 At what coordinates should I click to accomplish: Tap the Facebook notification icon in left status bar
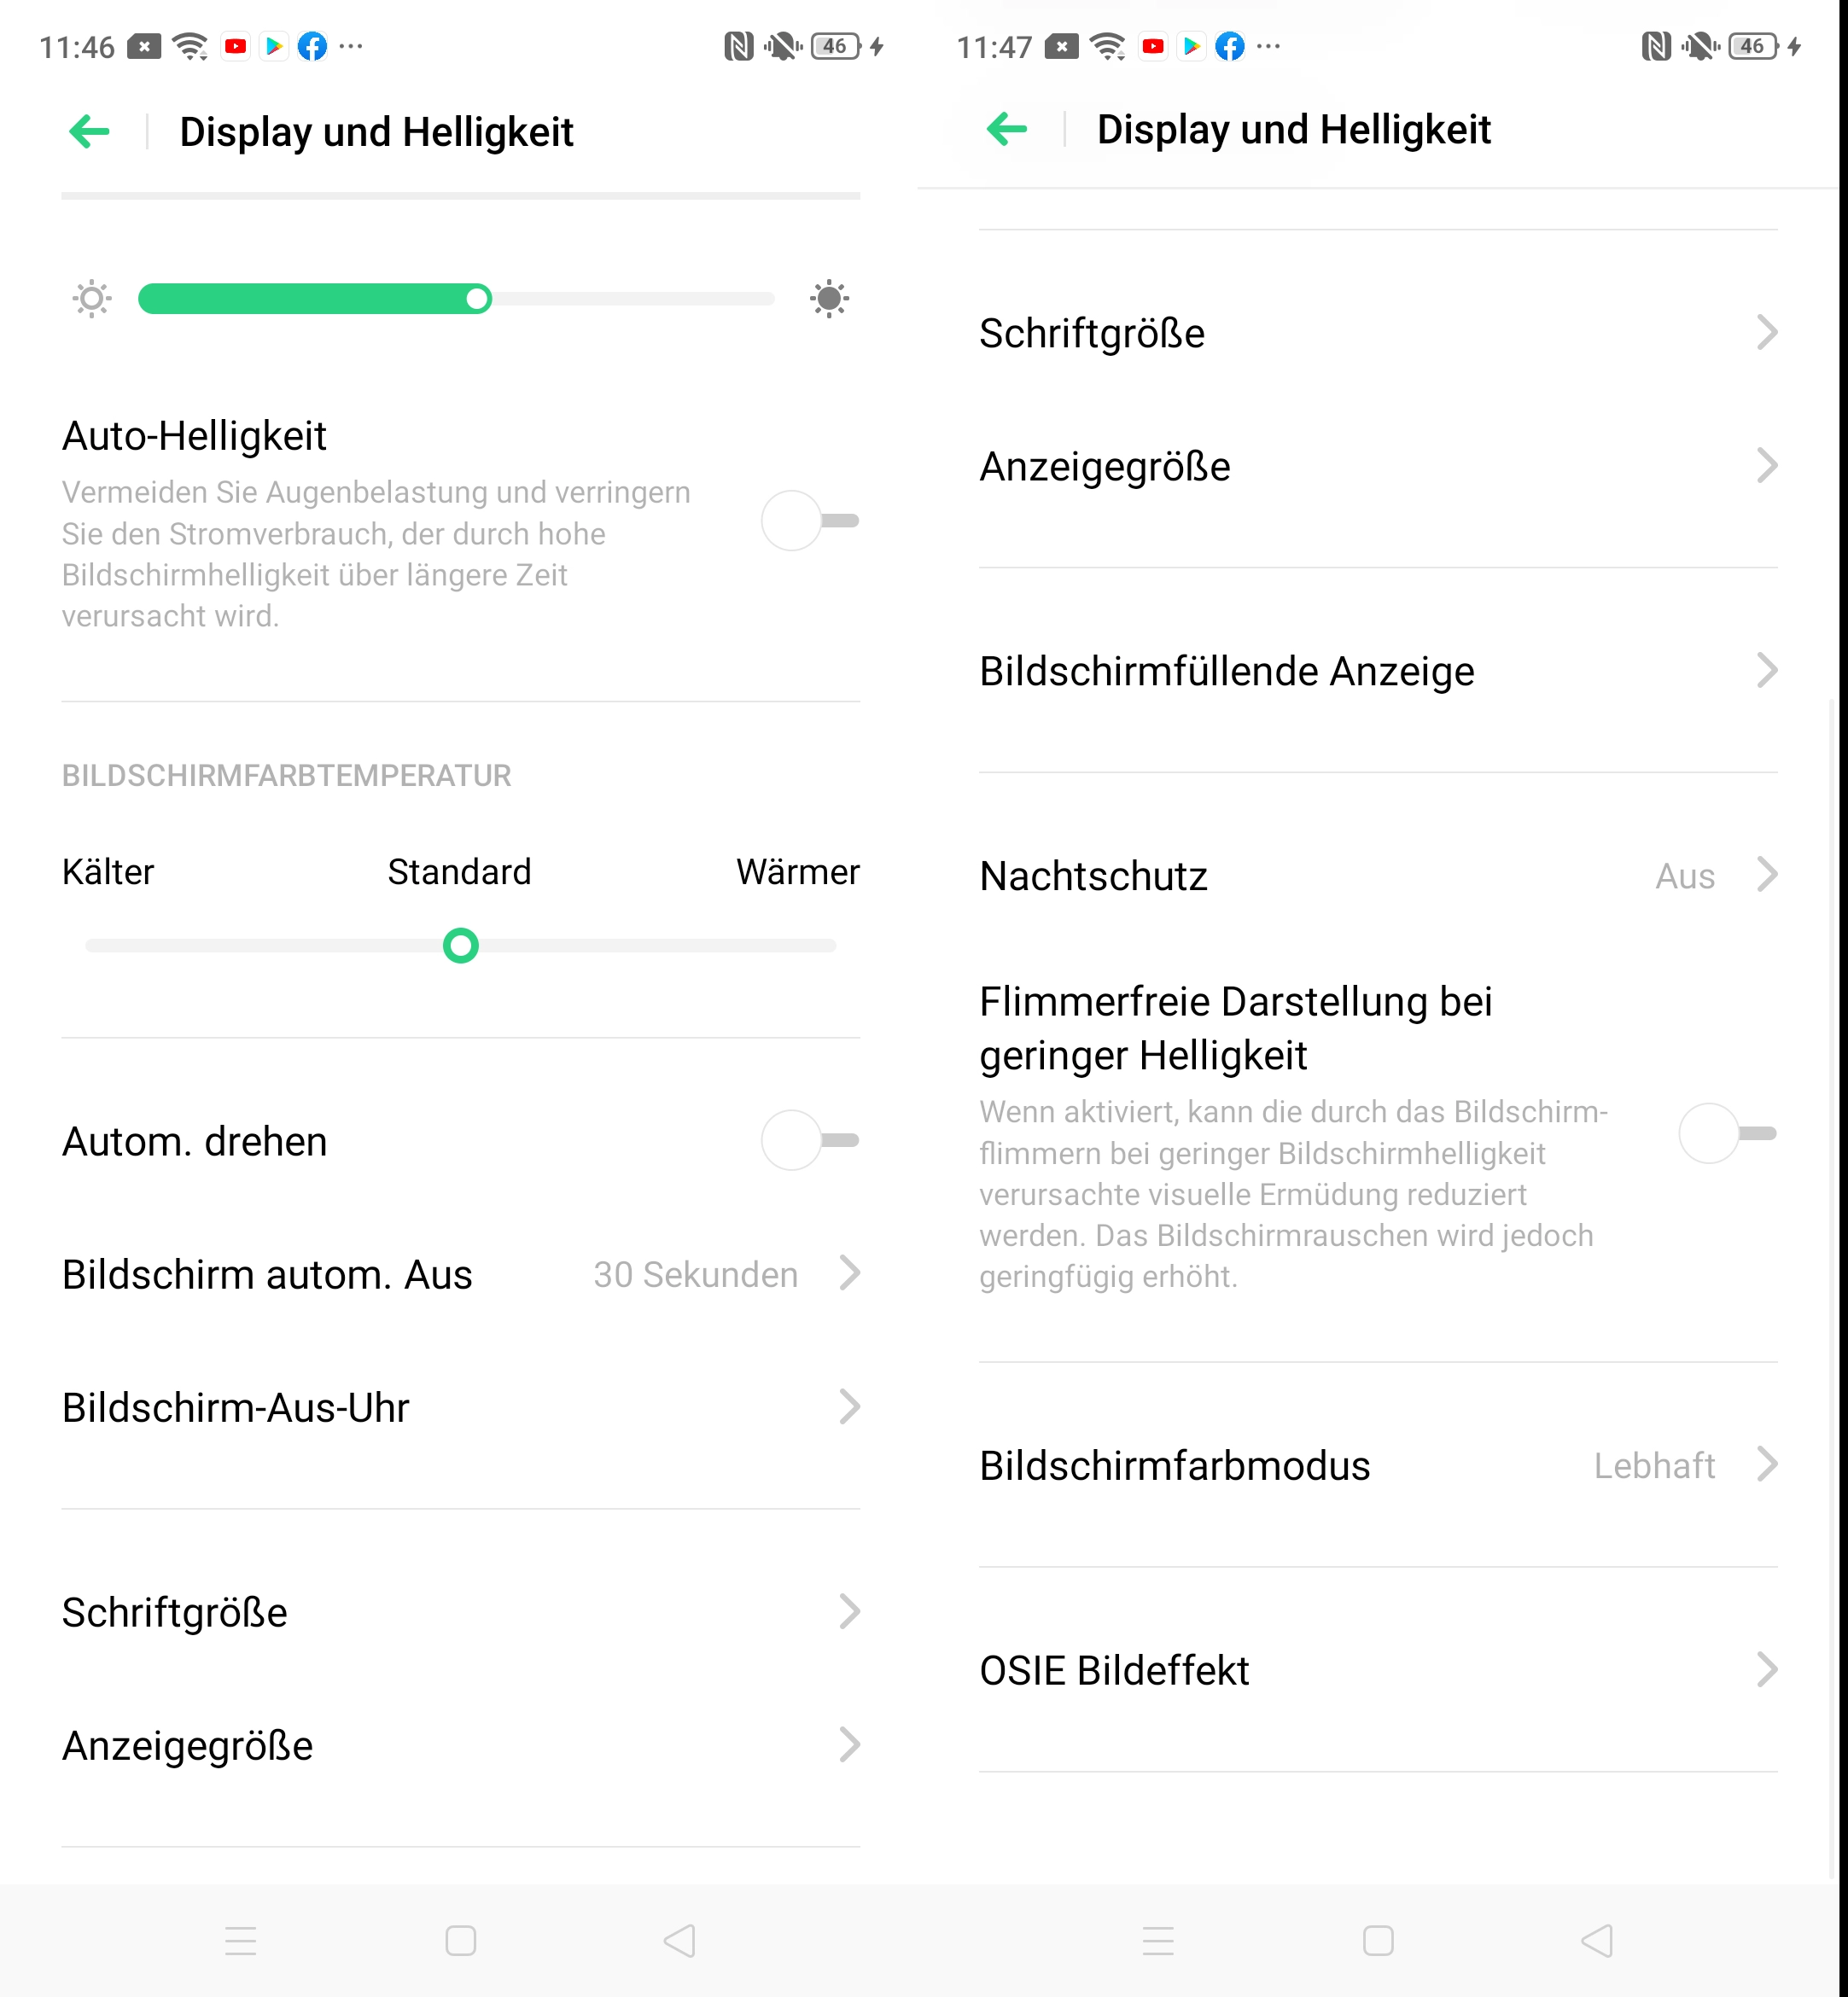pyautogui.click(x=313, y=46)
